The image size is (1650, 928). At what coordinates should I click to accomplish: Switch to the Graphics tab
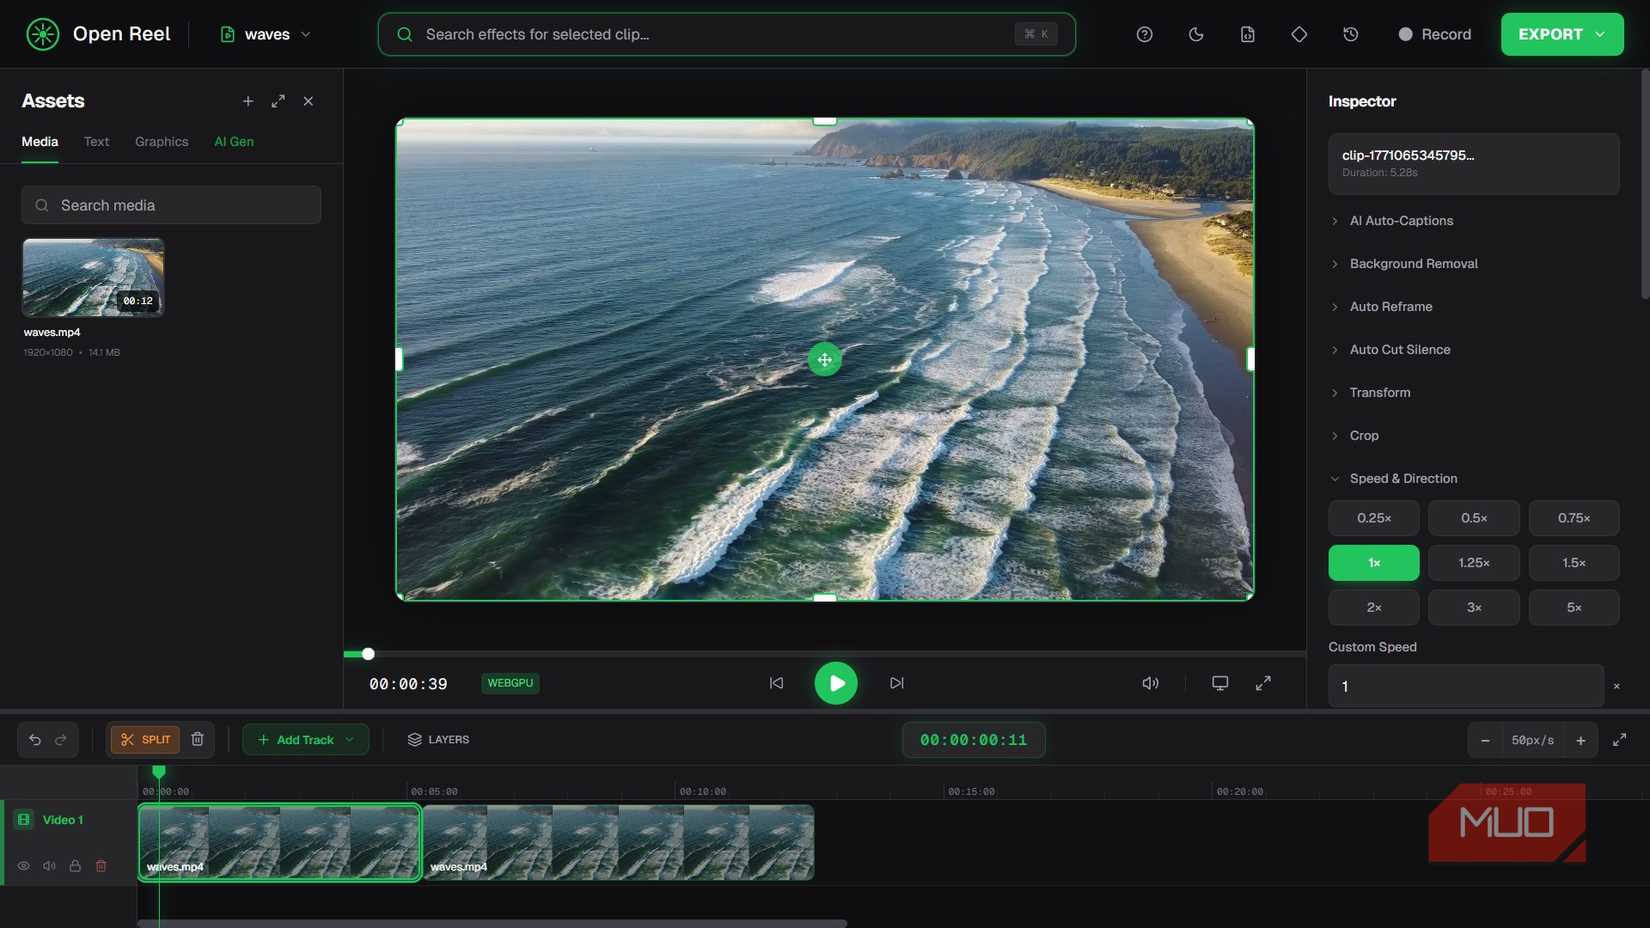[161, 142]
